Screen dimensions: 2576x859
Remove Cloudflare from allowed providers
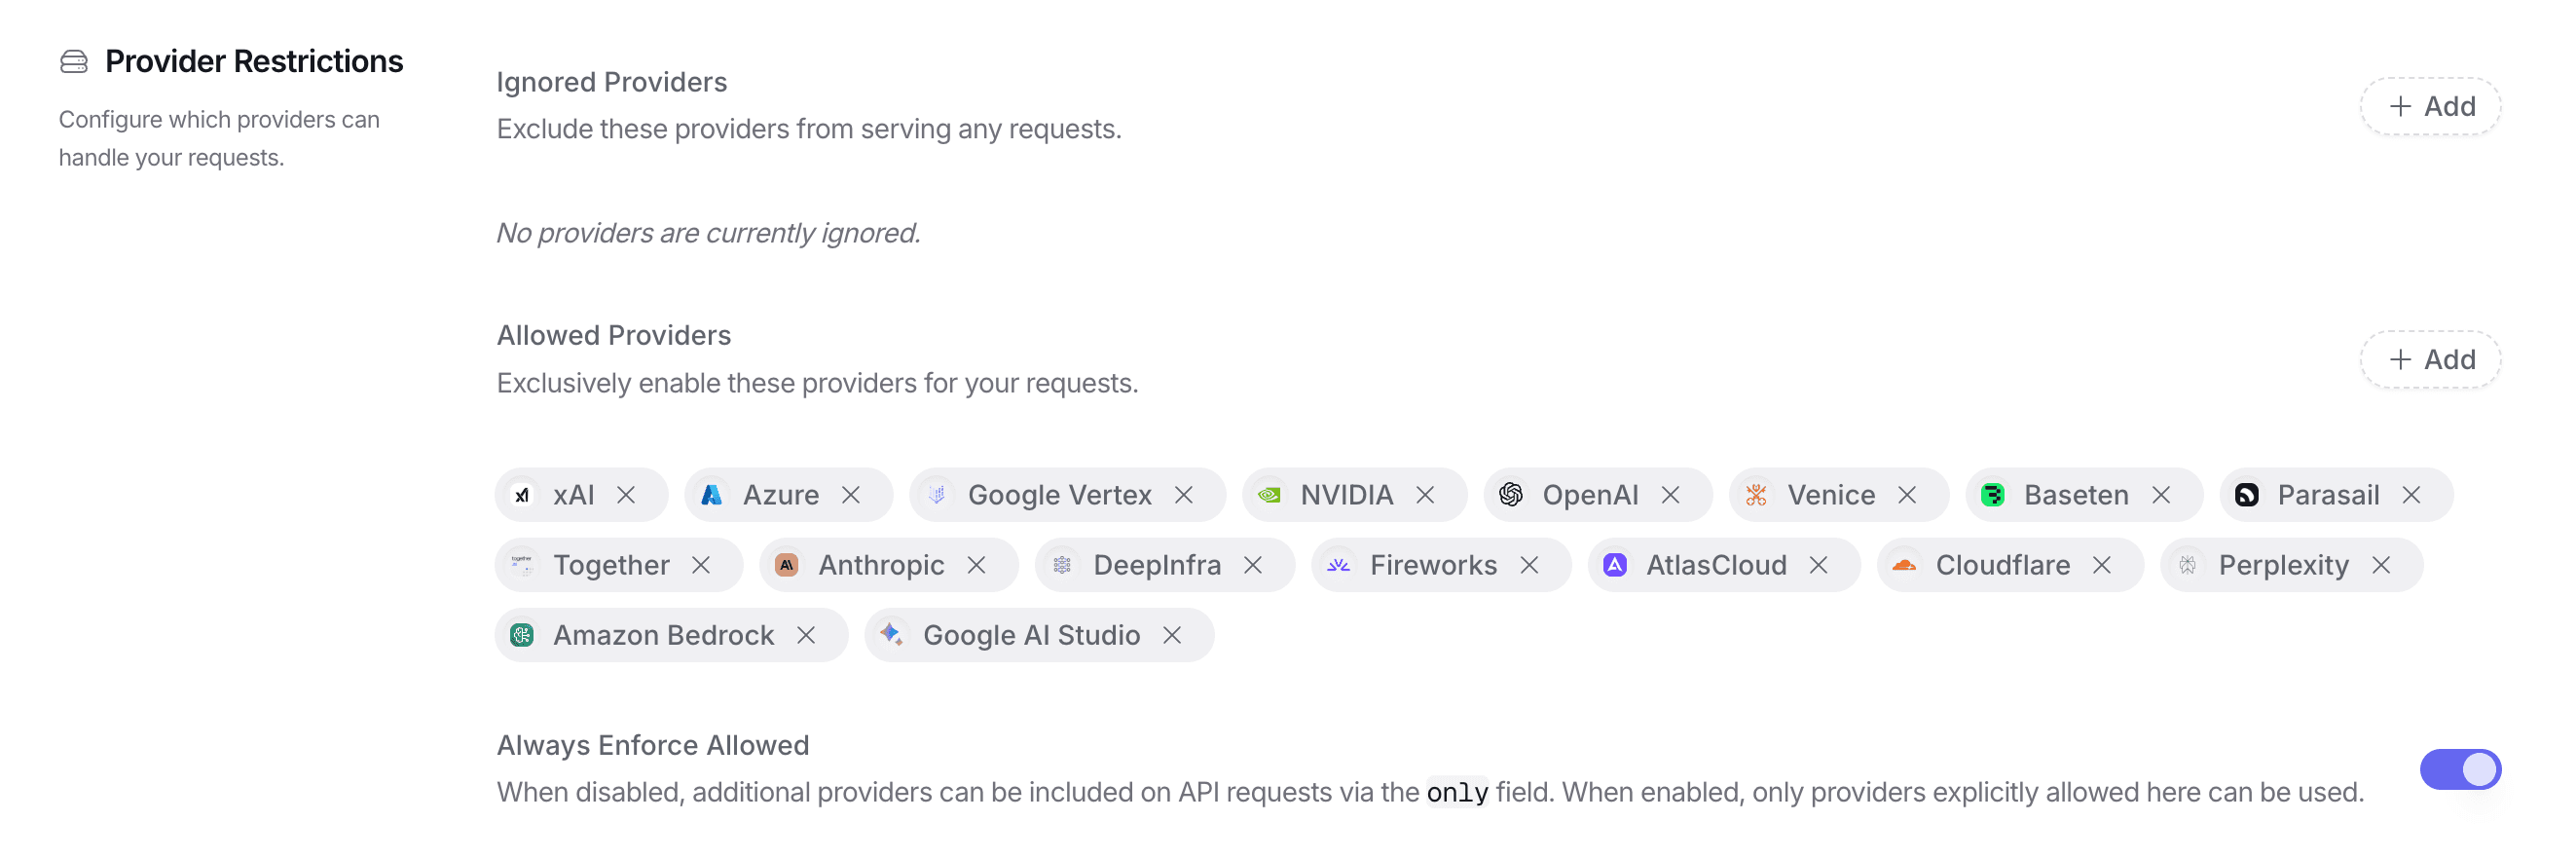(2102, 565)
